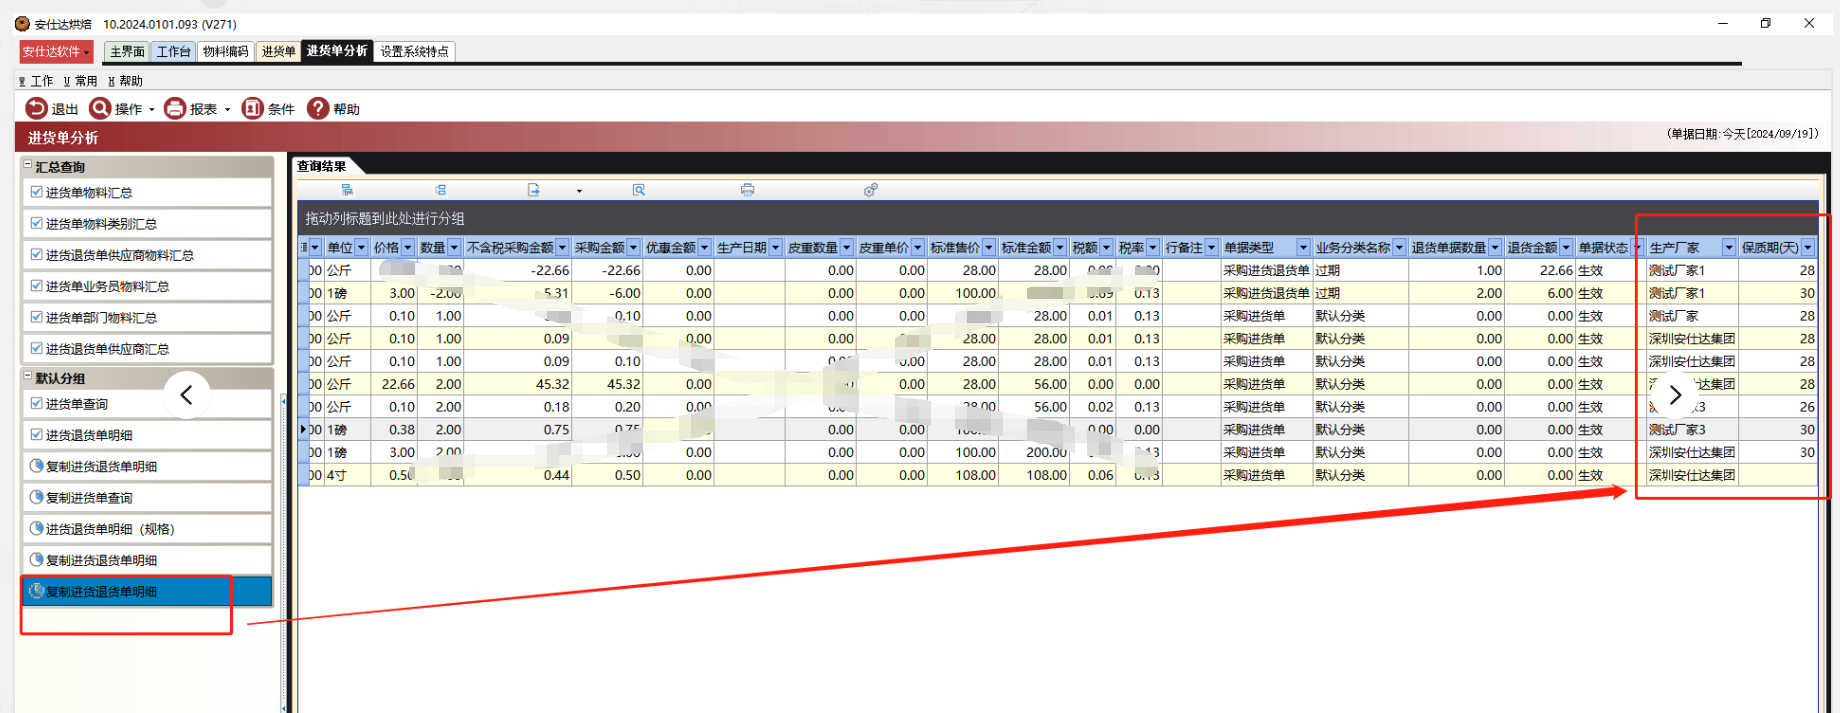Click the red 帮助 question mark icon
1840x713 pixels.
[318, 108]
